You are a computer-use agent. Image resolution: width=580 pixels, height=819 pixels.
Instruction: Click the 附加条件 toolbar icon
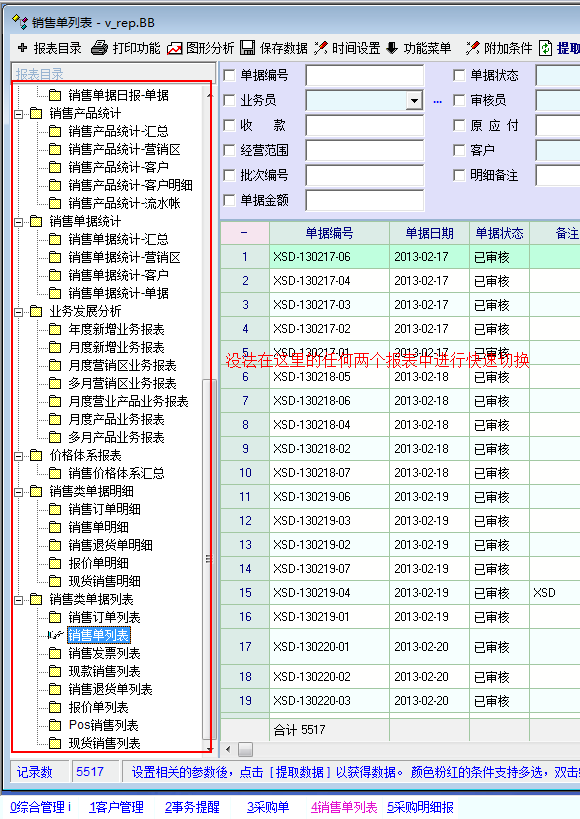click(x=472, y=48)
